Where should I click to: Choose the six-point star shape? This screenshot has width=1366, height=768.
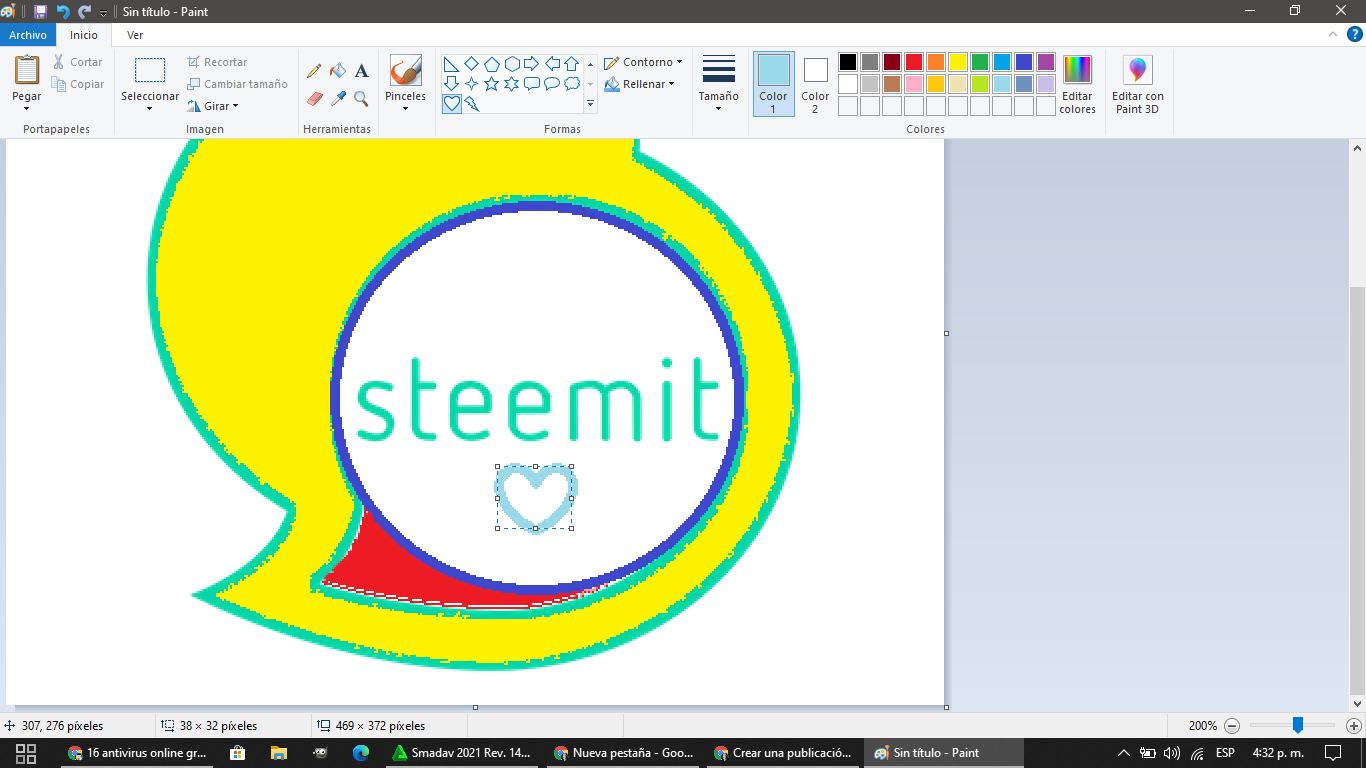coord(511,84)
